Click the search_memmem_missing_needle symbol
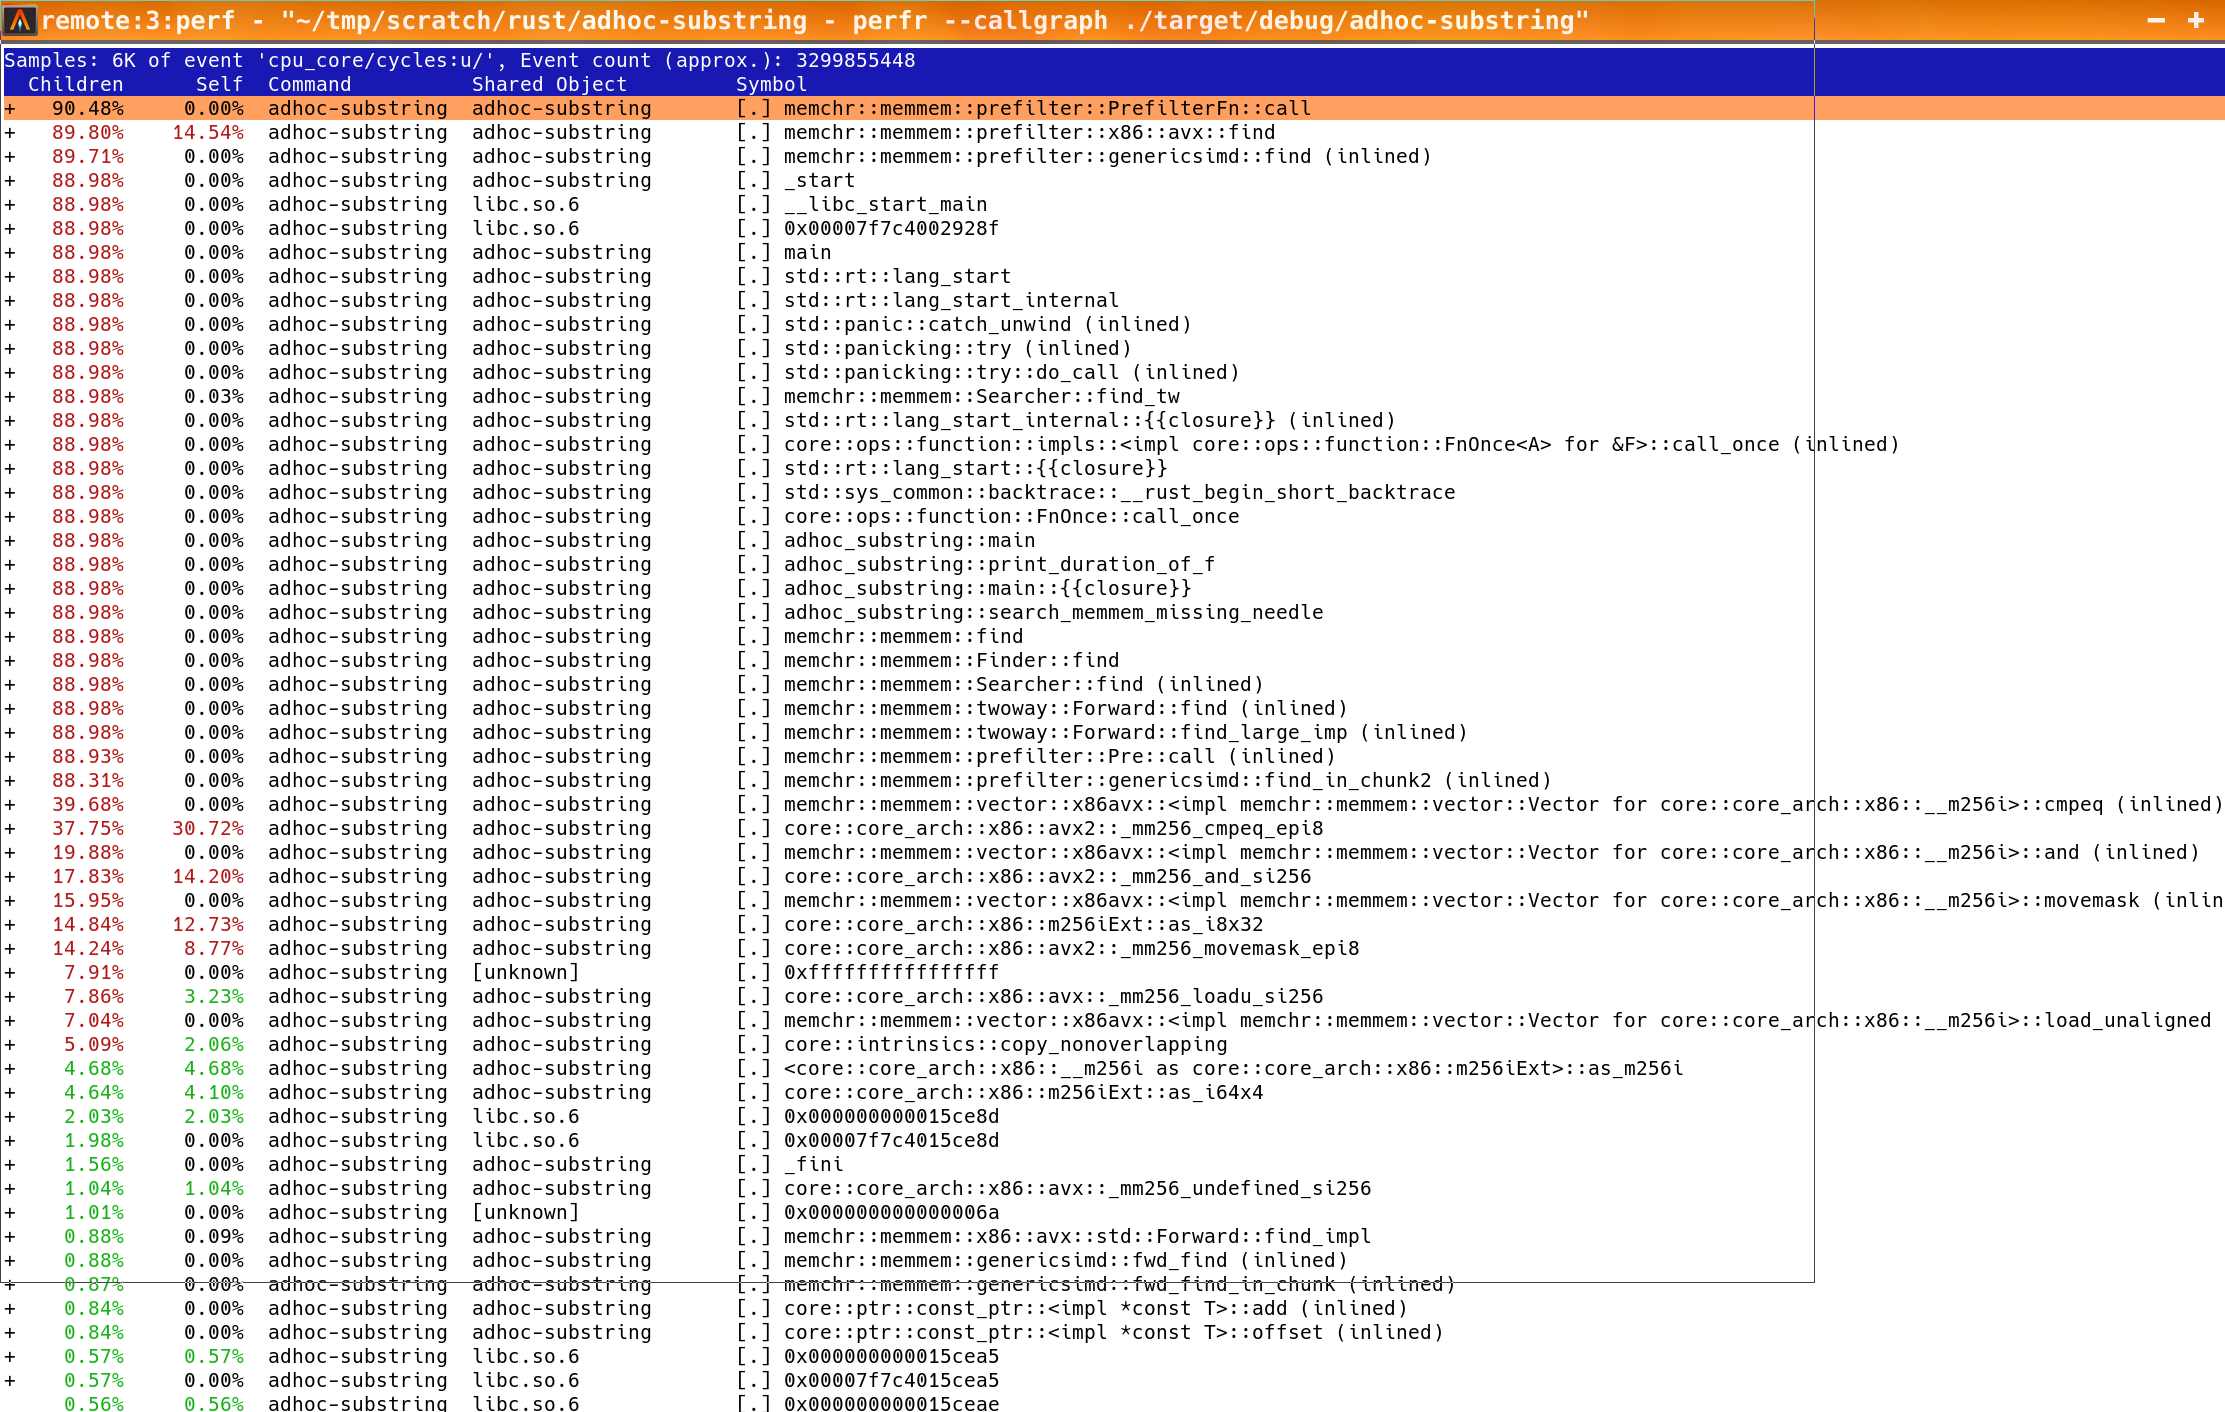 pyautogui.click(x=1052, y=612)
